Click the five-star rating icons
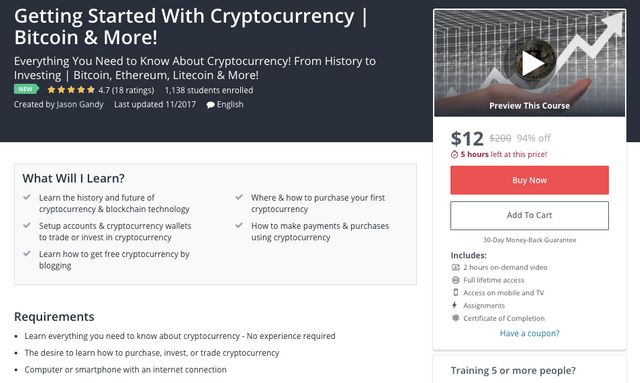Viewport: 640px width, 383px height. 71,90
